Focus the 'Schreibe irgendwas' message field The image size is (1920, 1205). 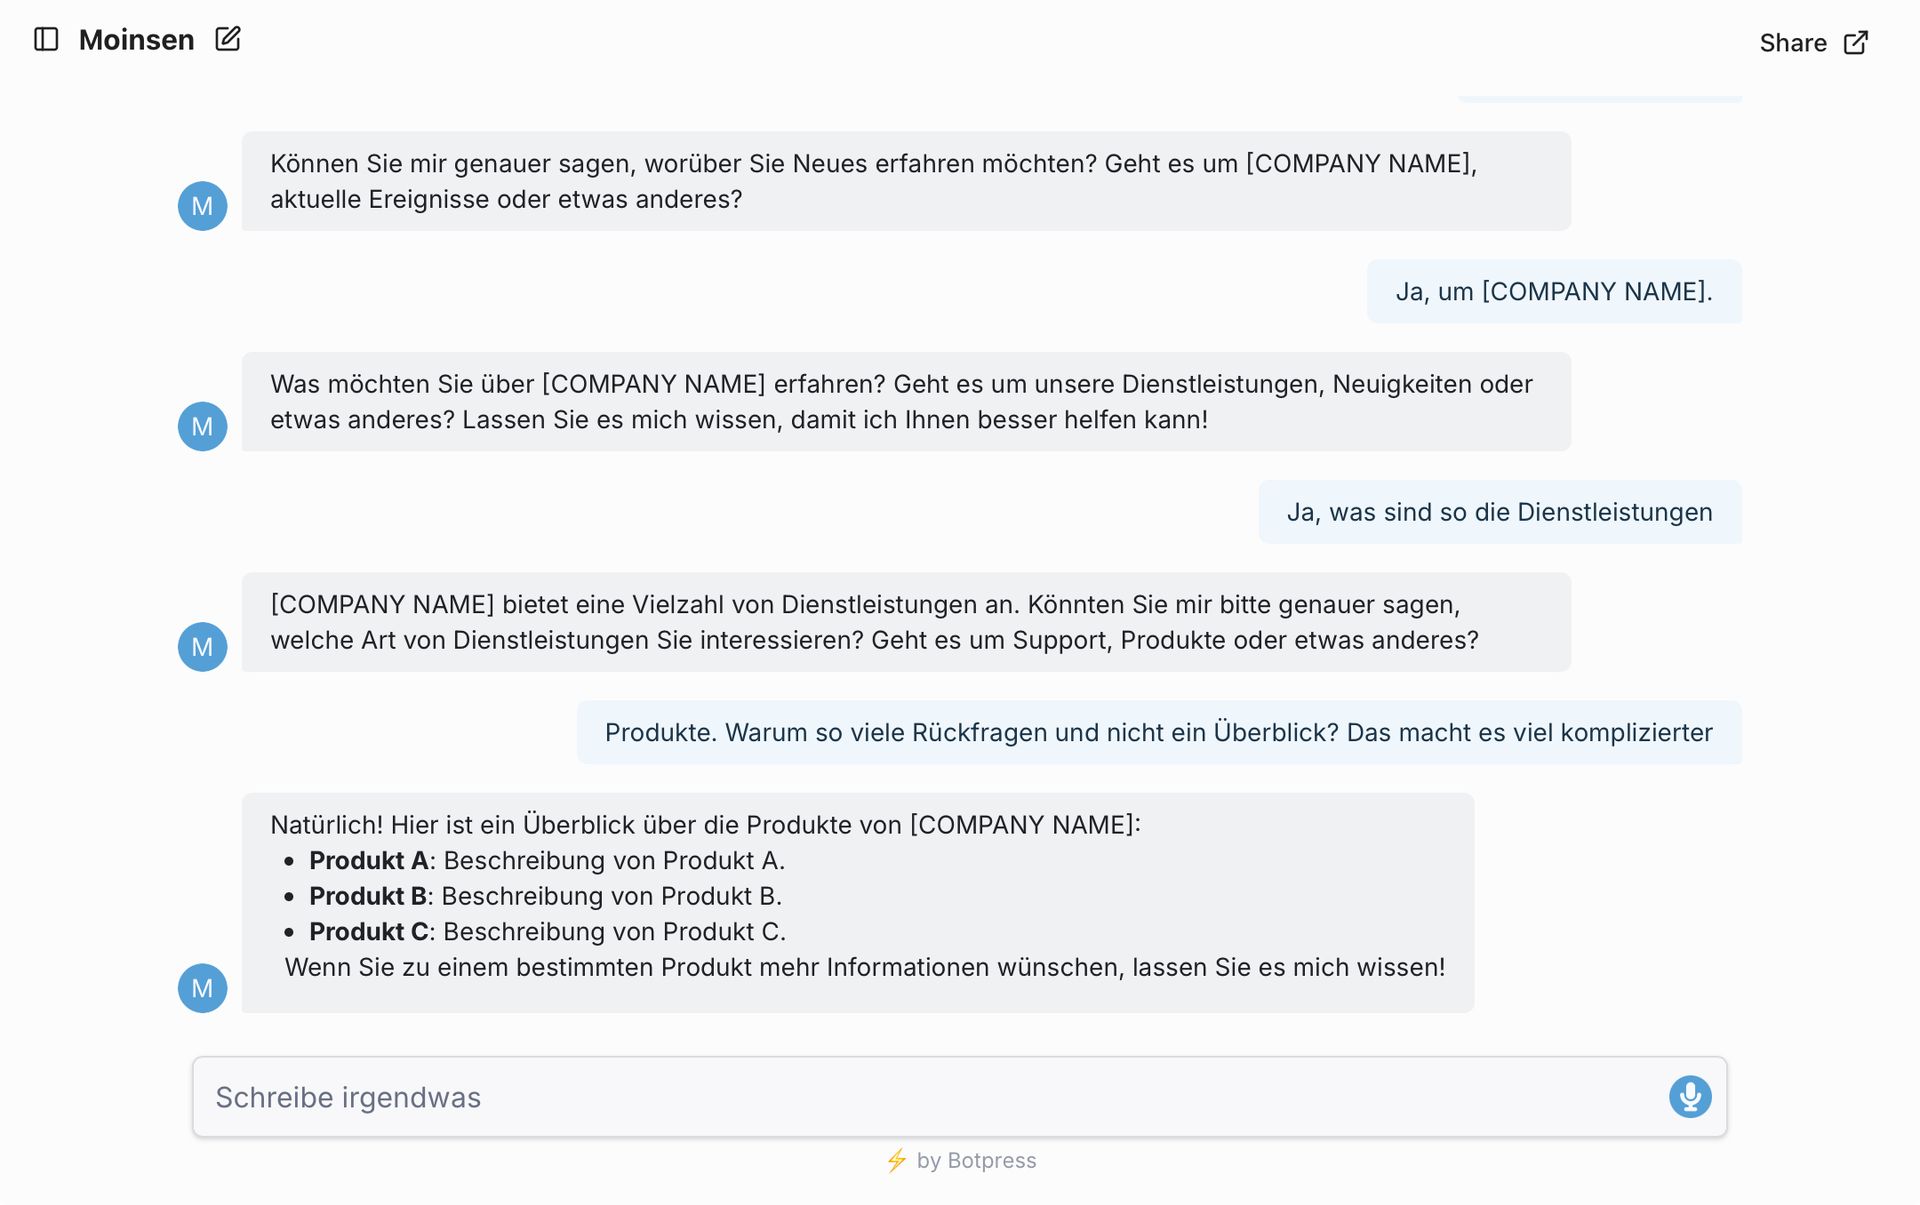(930, 1097)
